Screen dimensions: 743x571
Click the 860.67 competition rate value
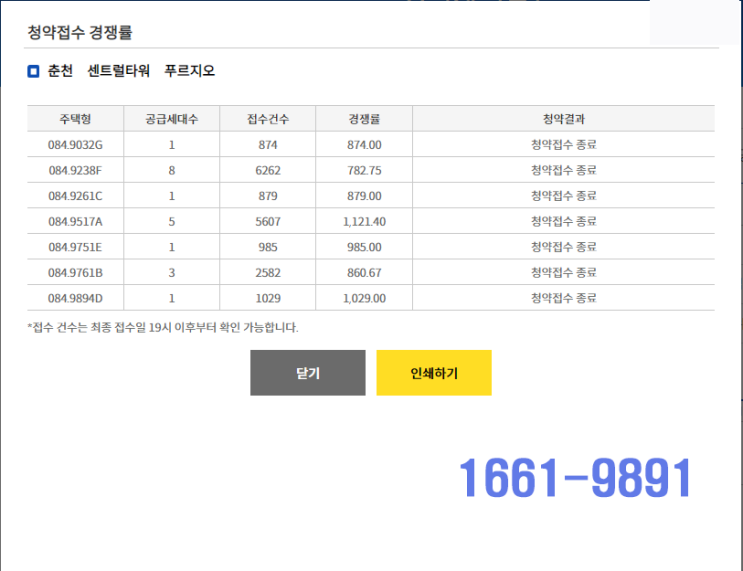pyautogui.click(x=364, y=272)
